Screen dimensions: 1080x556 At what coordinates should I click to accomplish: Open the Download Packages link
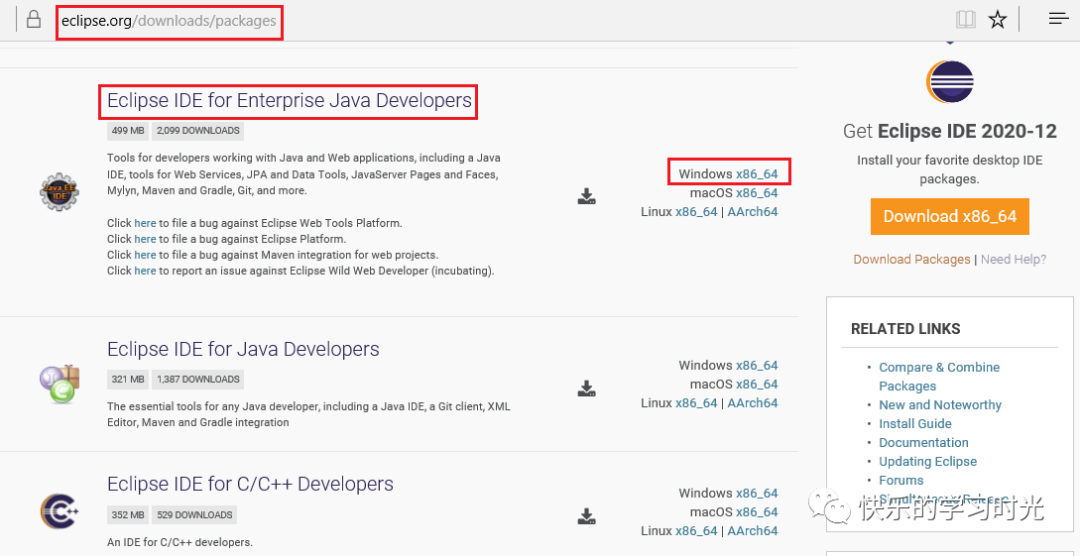click(911, 260)
